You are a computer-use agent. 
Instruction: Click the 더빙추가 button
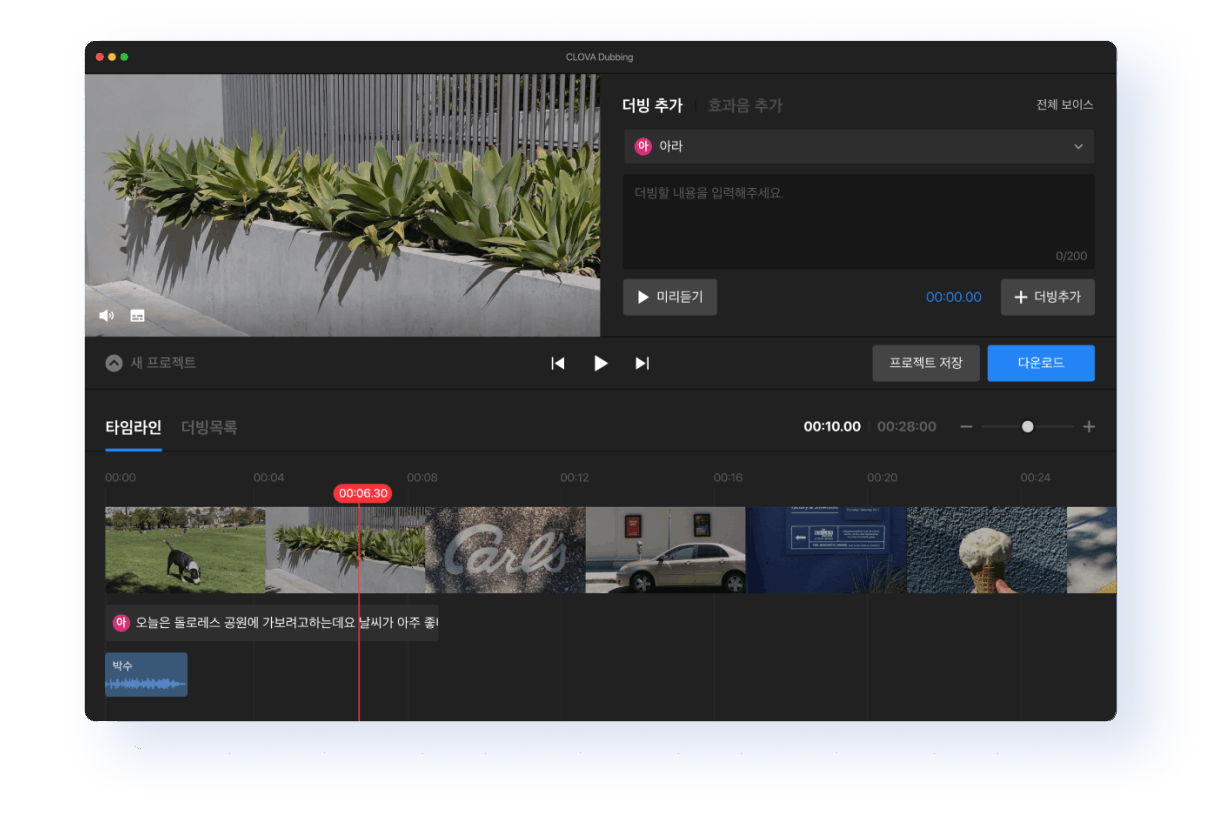[1047, 297]
